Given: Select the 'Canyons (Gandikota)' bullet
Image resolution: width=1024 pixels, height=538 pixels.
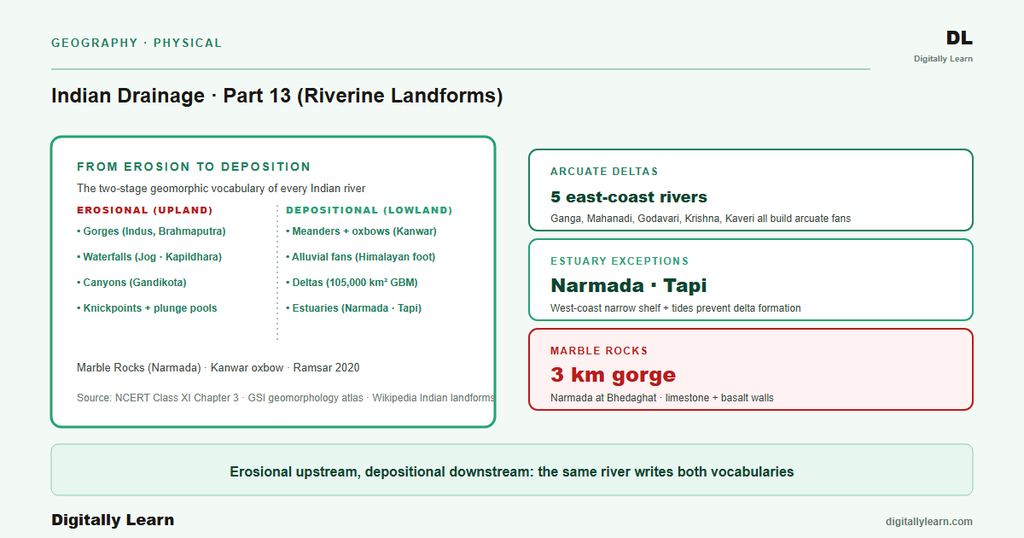Looking at the screenshot, I should tap(131, 282).
